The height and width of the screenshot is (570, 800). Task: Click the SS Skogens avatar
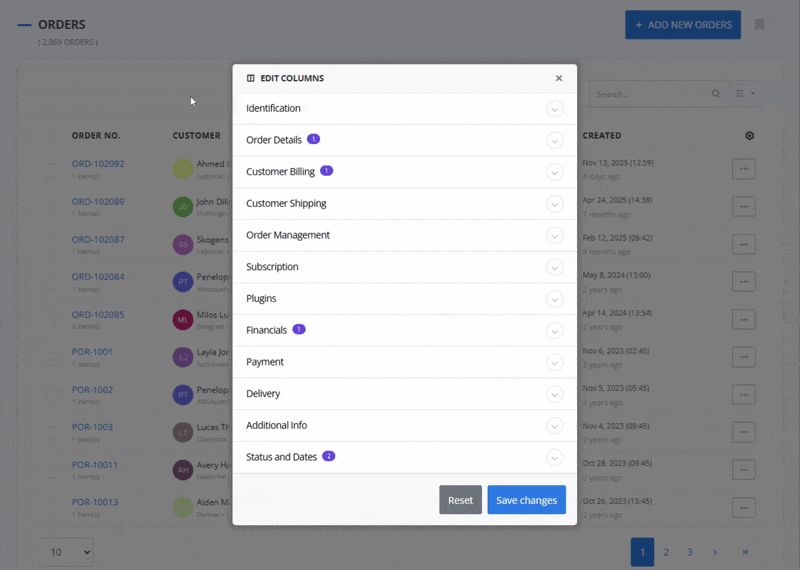pos(183,244)
